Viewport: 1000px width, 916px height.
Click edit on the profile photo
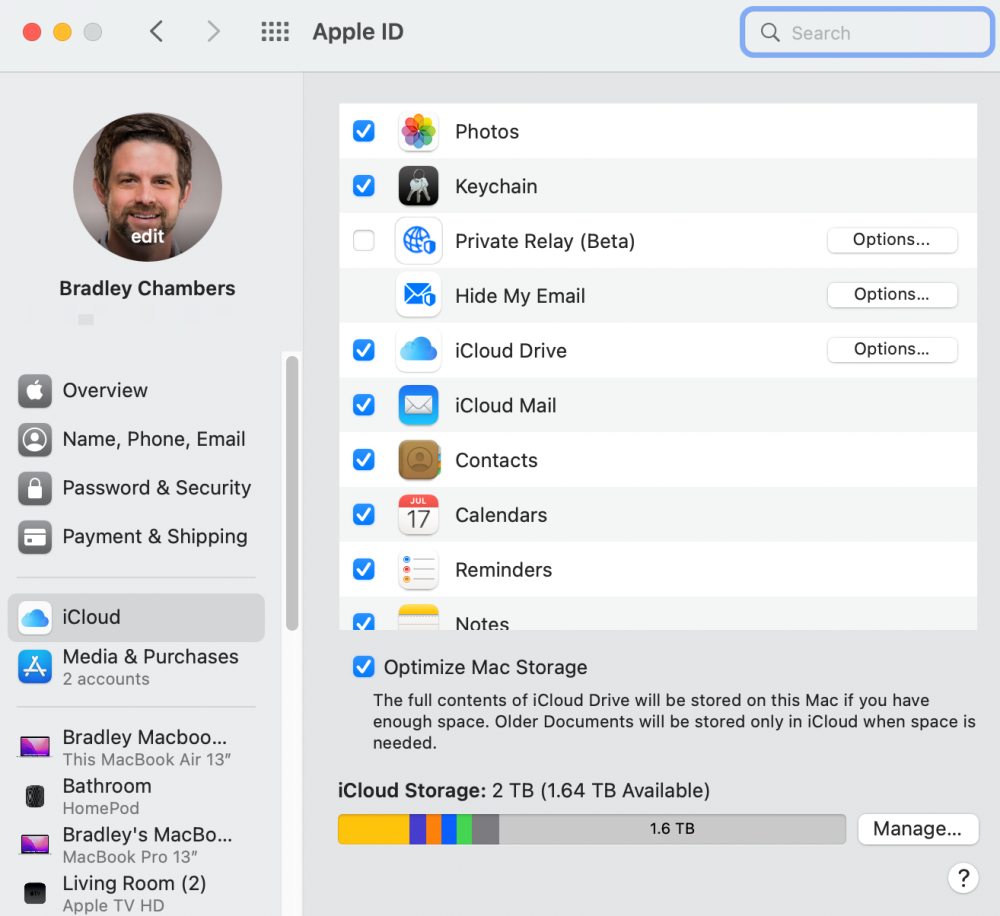click(147, 237)
